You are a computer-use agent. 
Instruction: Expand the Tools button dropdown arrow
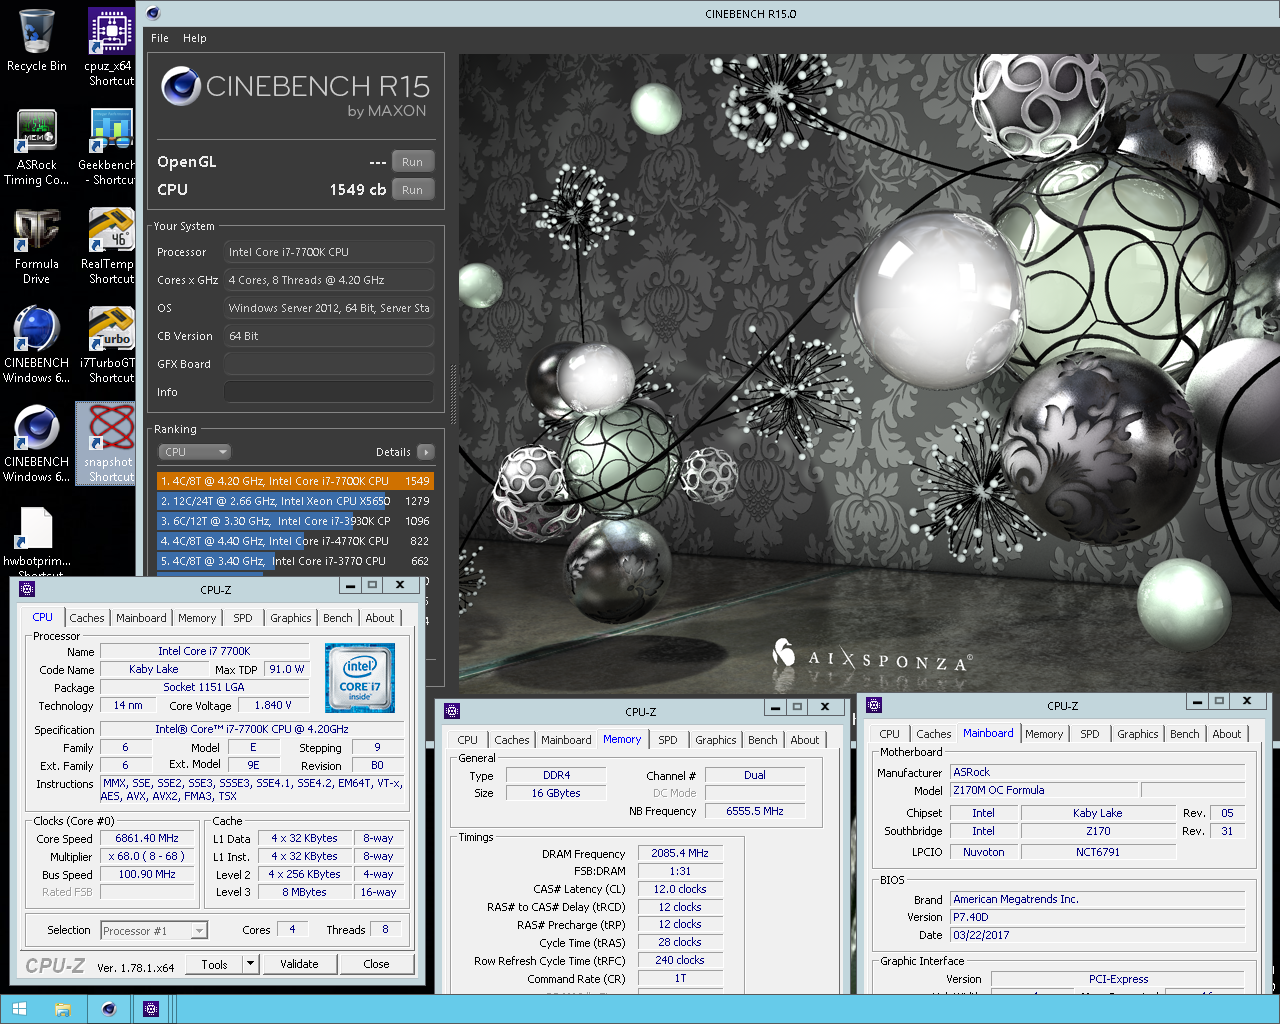(251, 964)
